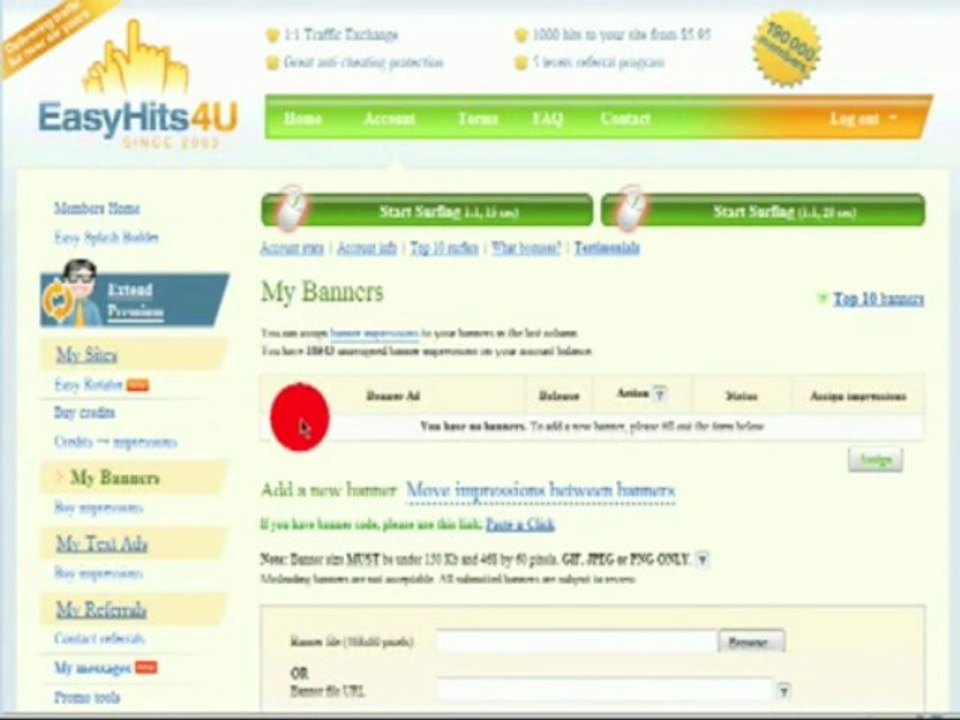Click the Assign button
The width and height of the screenshot is (960, 720).
875,460
